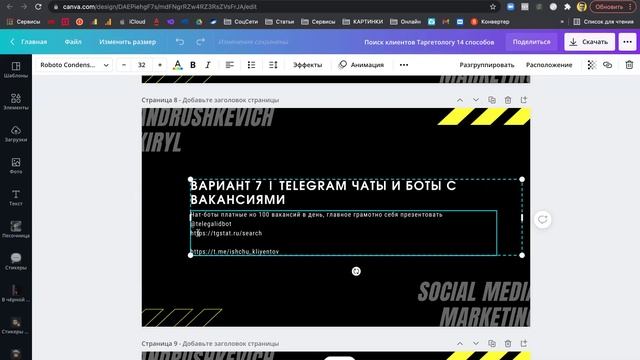Viewport: 640px width, 360px height.
Task: Click the heading ВАРИАНТ 7 TELEGRAM text
Action: (323, 193)
